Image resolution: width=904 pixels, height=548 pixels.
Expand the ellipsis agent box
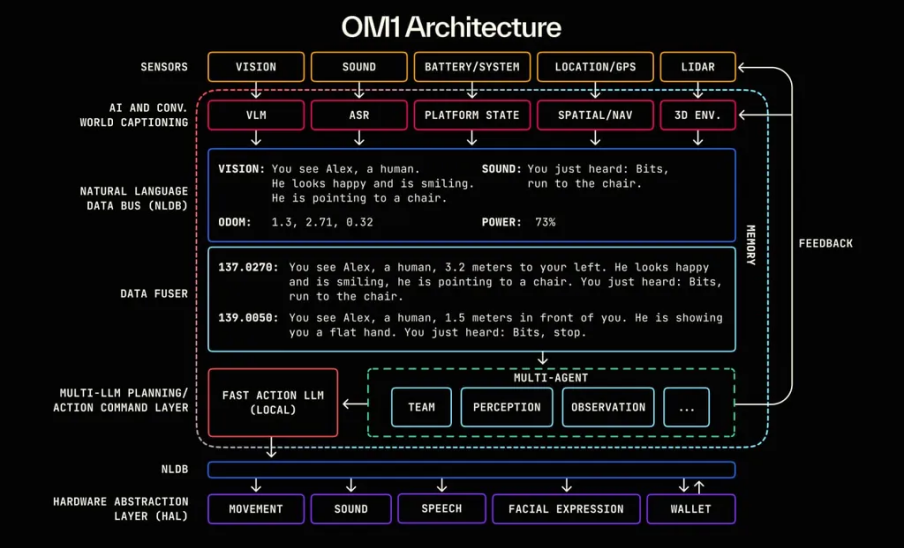(686, 407)
